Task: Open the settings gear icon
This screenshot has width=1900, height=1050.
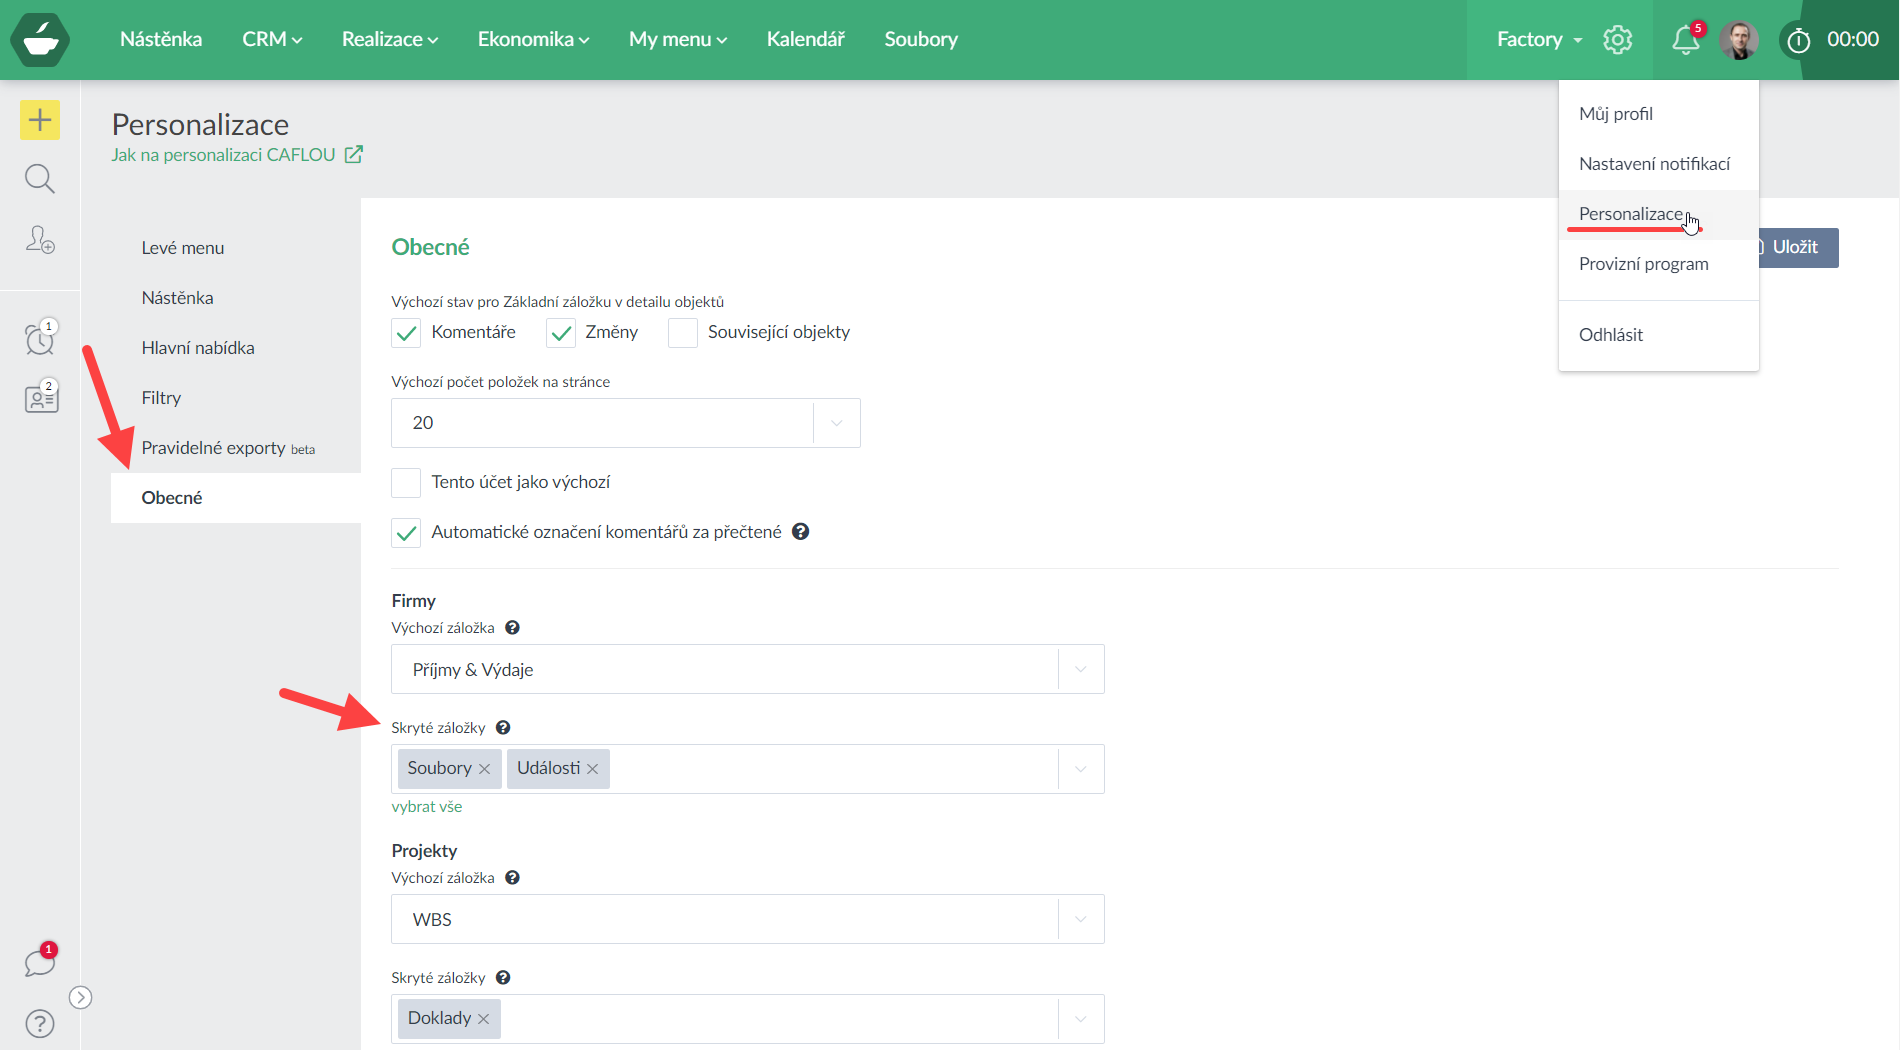Action: (1617, 40)
